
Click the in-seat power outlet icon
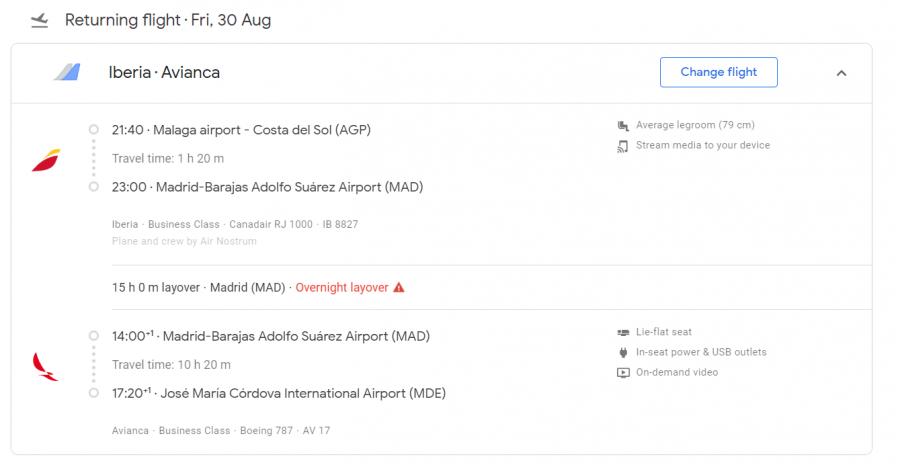624,352
